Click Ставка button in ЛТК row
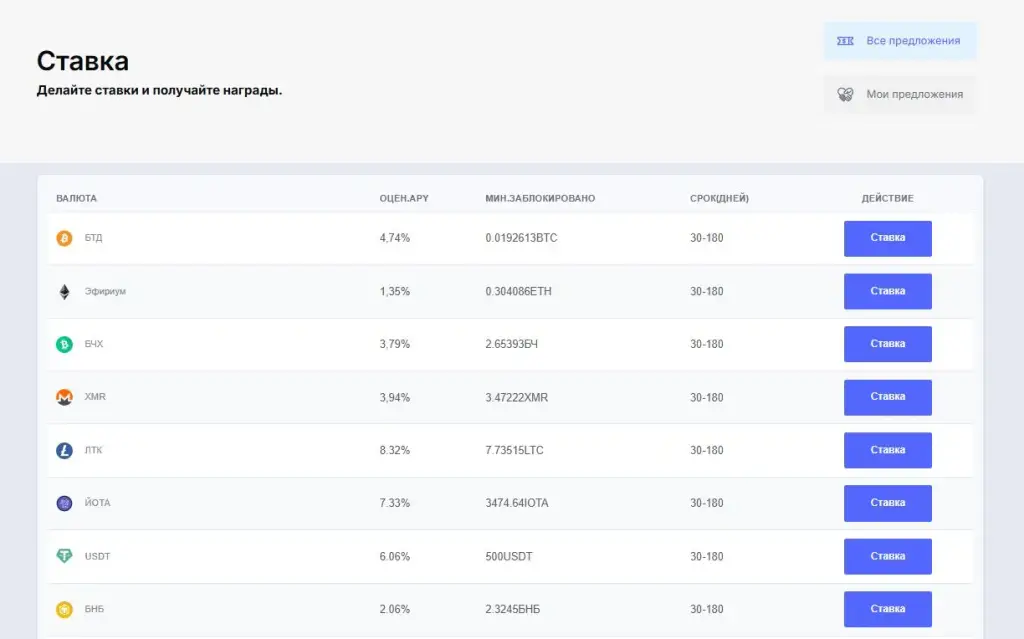1024x639 pixels. [x=888, y=450]
